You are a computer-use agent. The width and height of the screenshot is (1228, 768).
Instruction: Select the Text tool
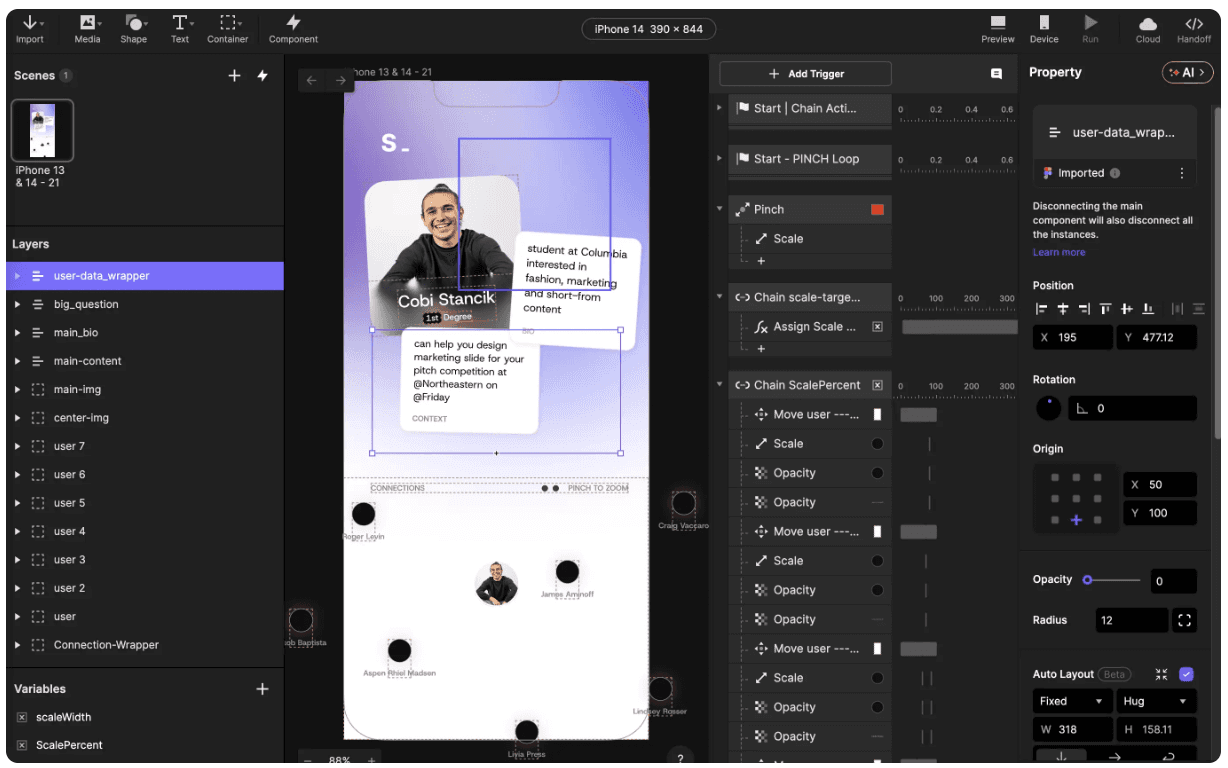pos(180,29)
